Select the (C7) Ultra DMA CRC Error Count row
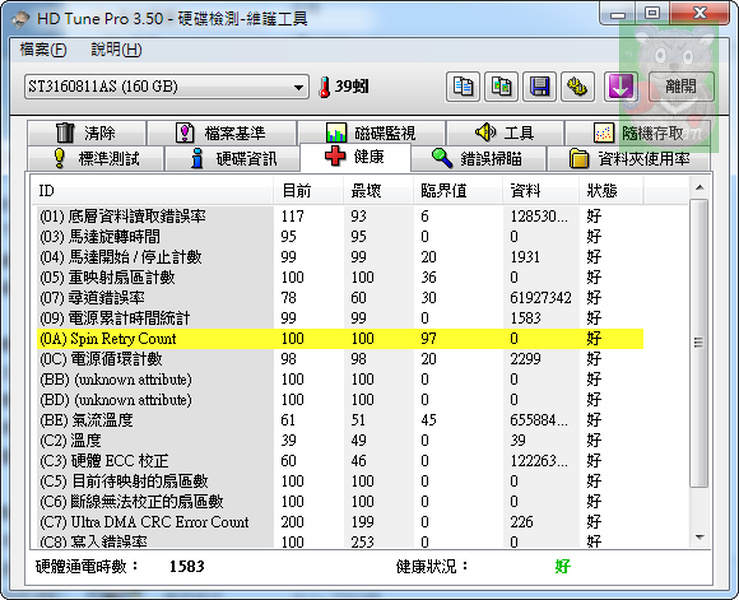739x600 pixels. coord(340,522)
